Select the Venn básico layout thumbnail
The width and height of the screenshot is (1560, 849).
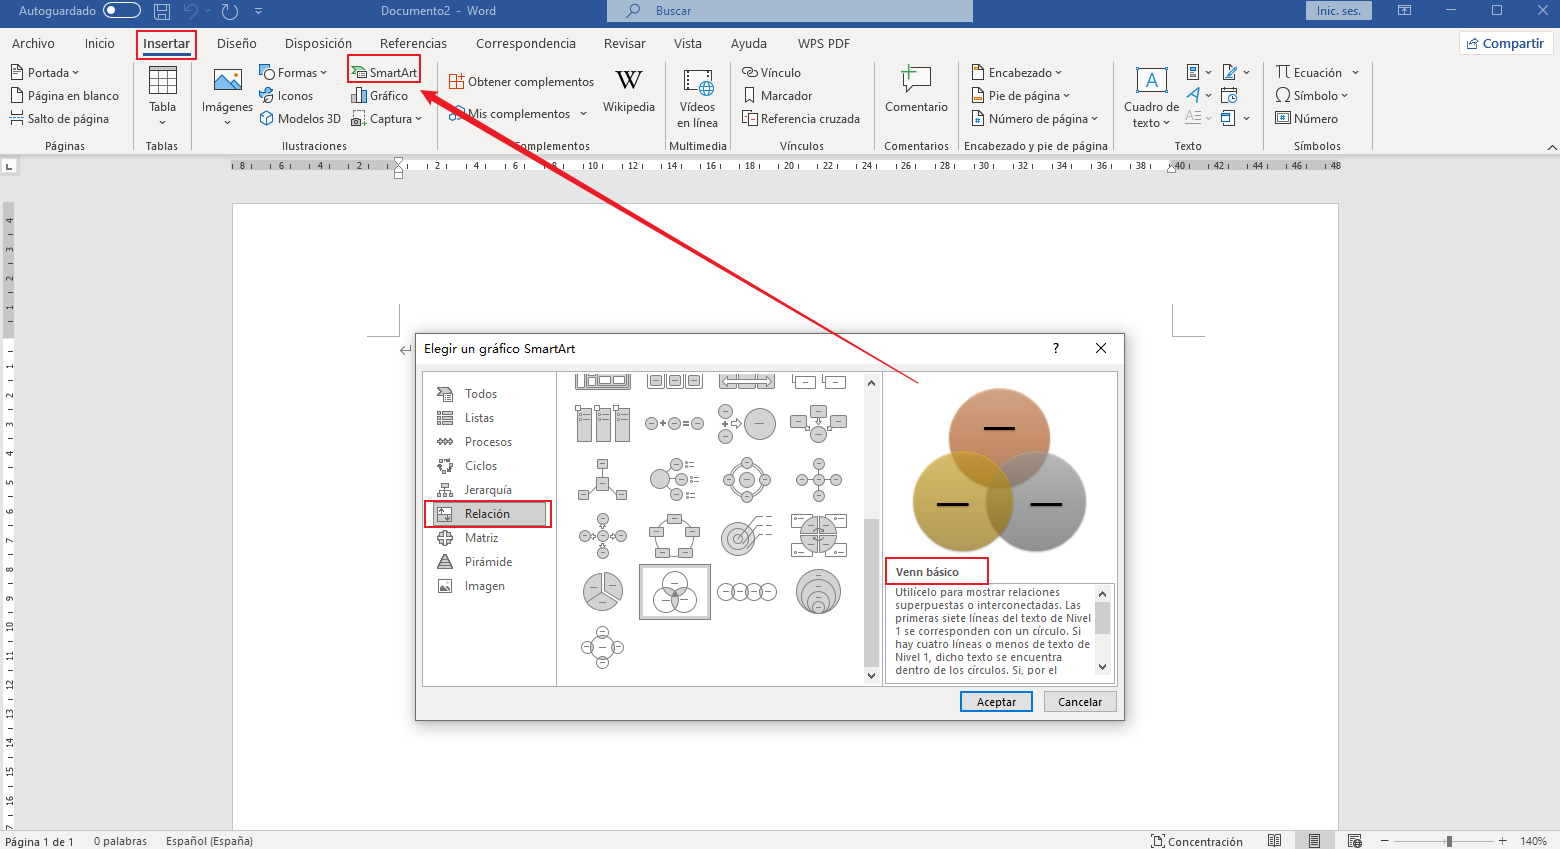coord(675,592)
